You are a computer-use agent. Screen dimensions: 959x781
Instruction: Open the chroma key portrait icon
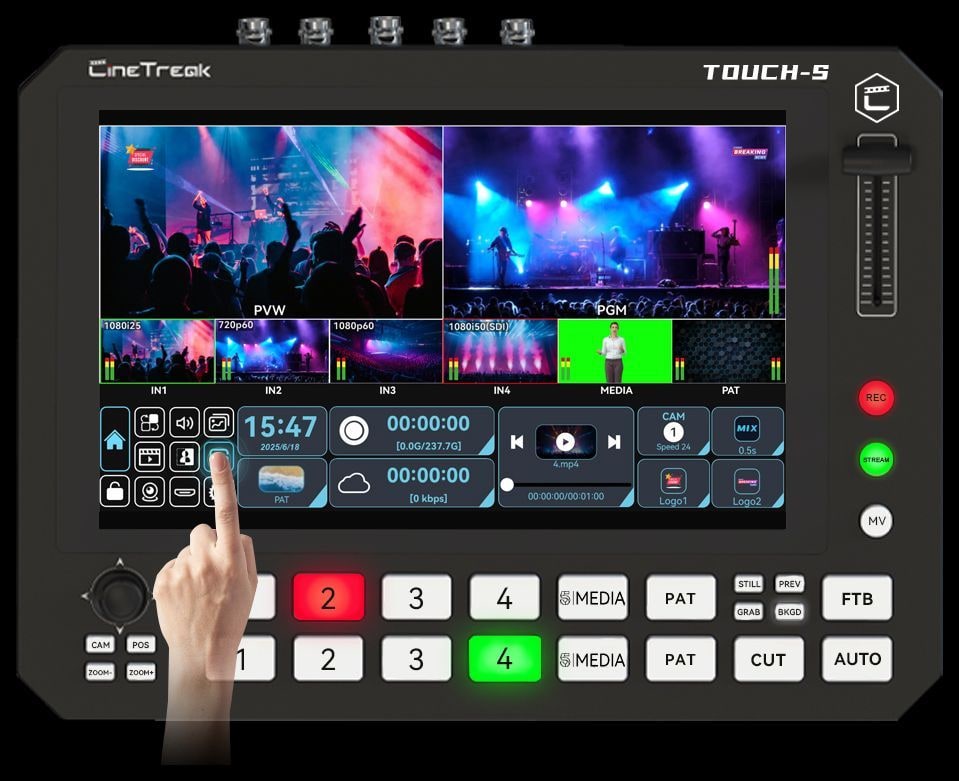[184, 456]
